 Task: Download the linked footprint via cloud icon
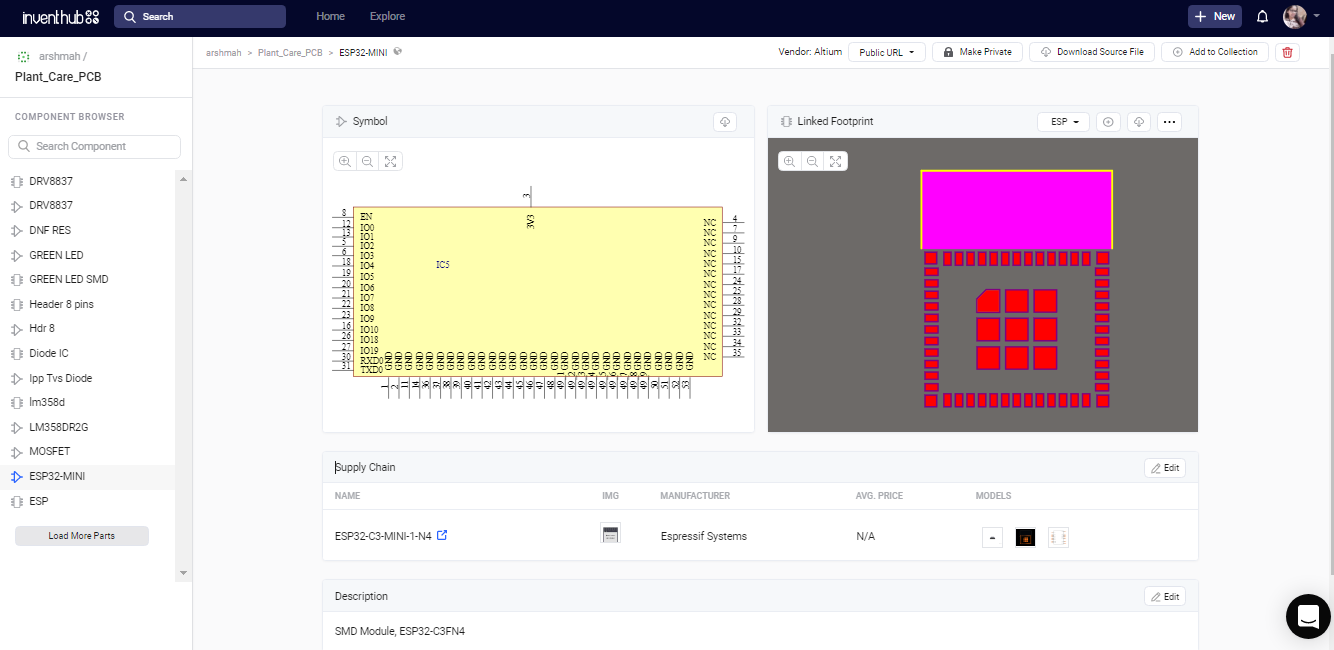[1138, 122]
